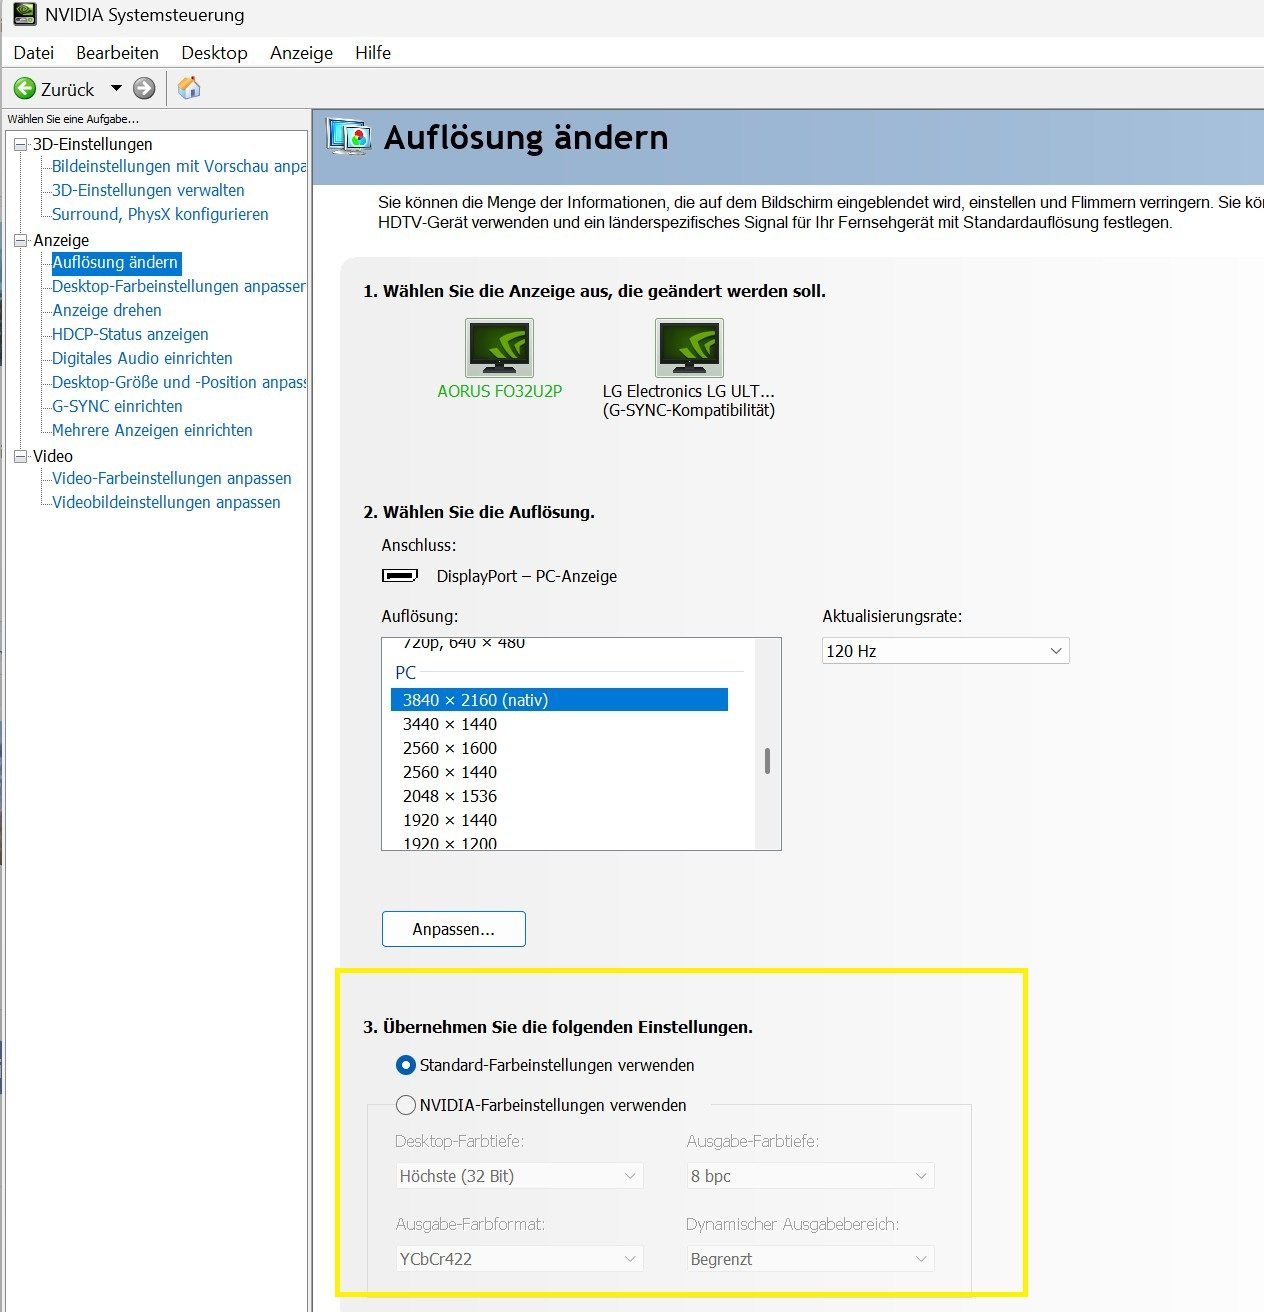Select the LG Electronics monitor icon
The height and width of the screenshot is (1312, 1264).
pos(689,347)
